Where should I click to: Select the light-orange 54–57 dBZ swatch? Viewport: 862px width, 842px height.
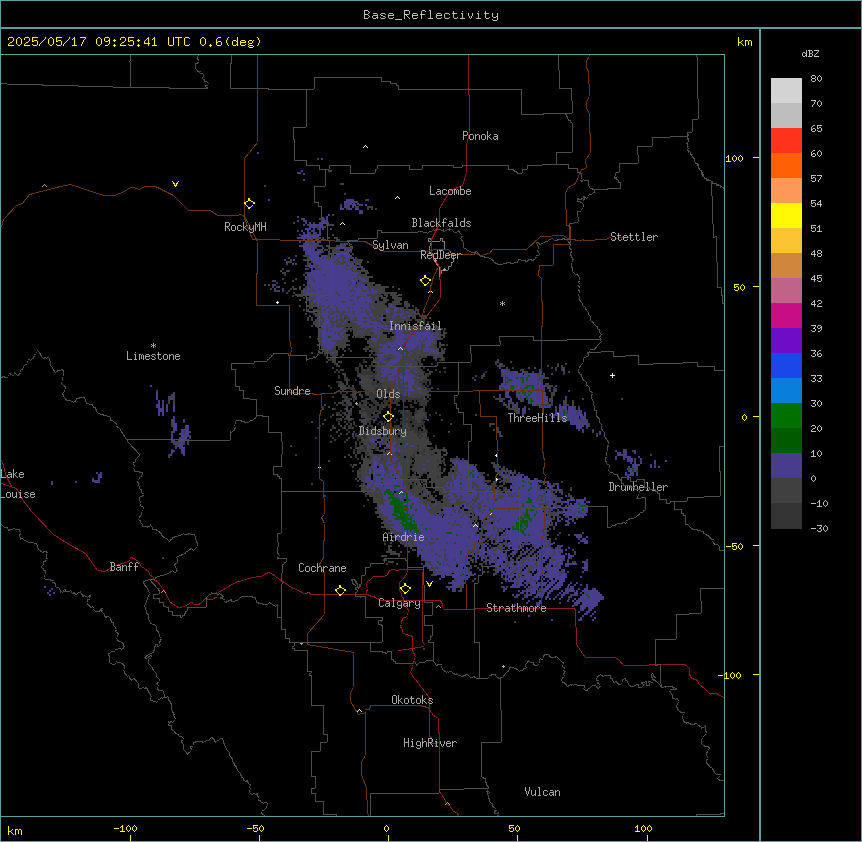pyautogui.click(x=786, y=191)
